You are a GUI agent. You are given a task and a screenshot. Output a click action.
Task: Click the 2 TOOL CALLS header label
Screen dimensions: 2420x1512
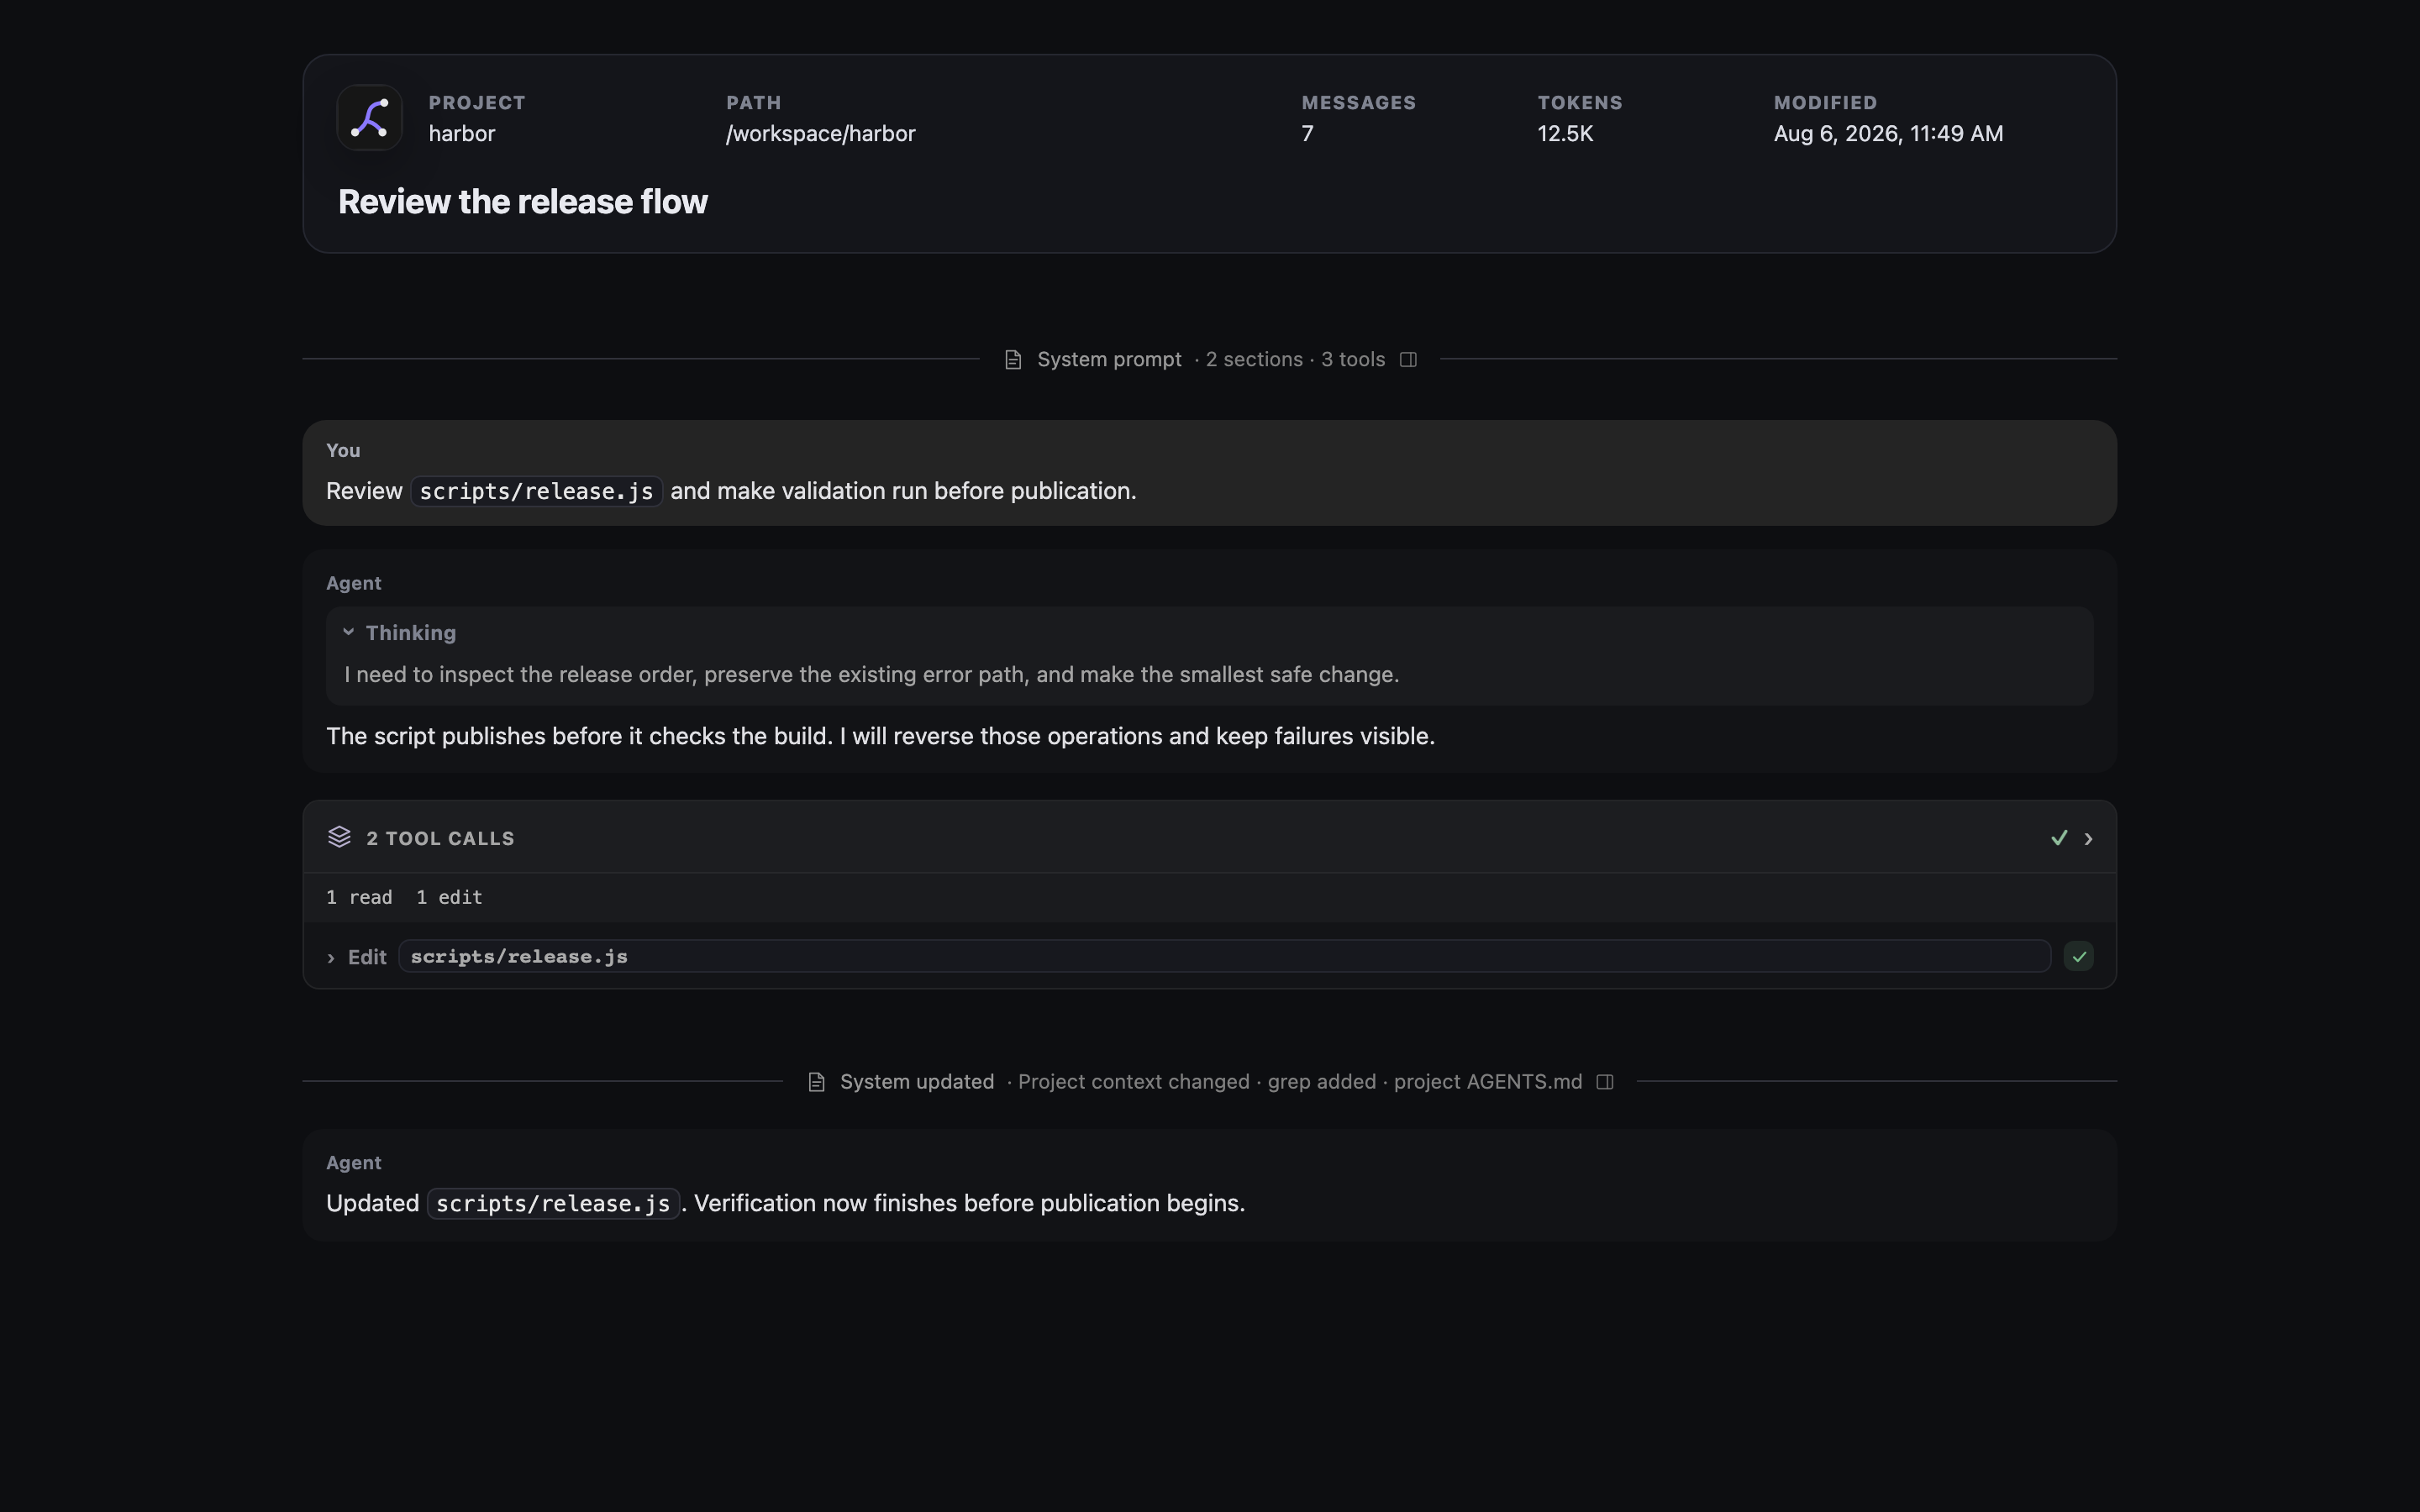point(440,838)
